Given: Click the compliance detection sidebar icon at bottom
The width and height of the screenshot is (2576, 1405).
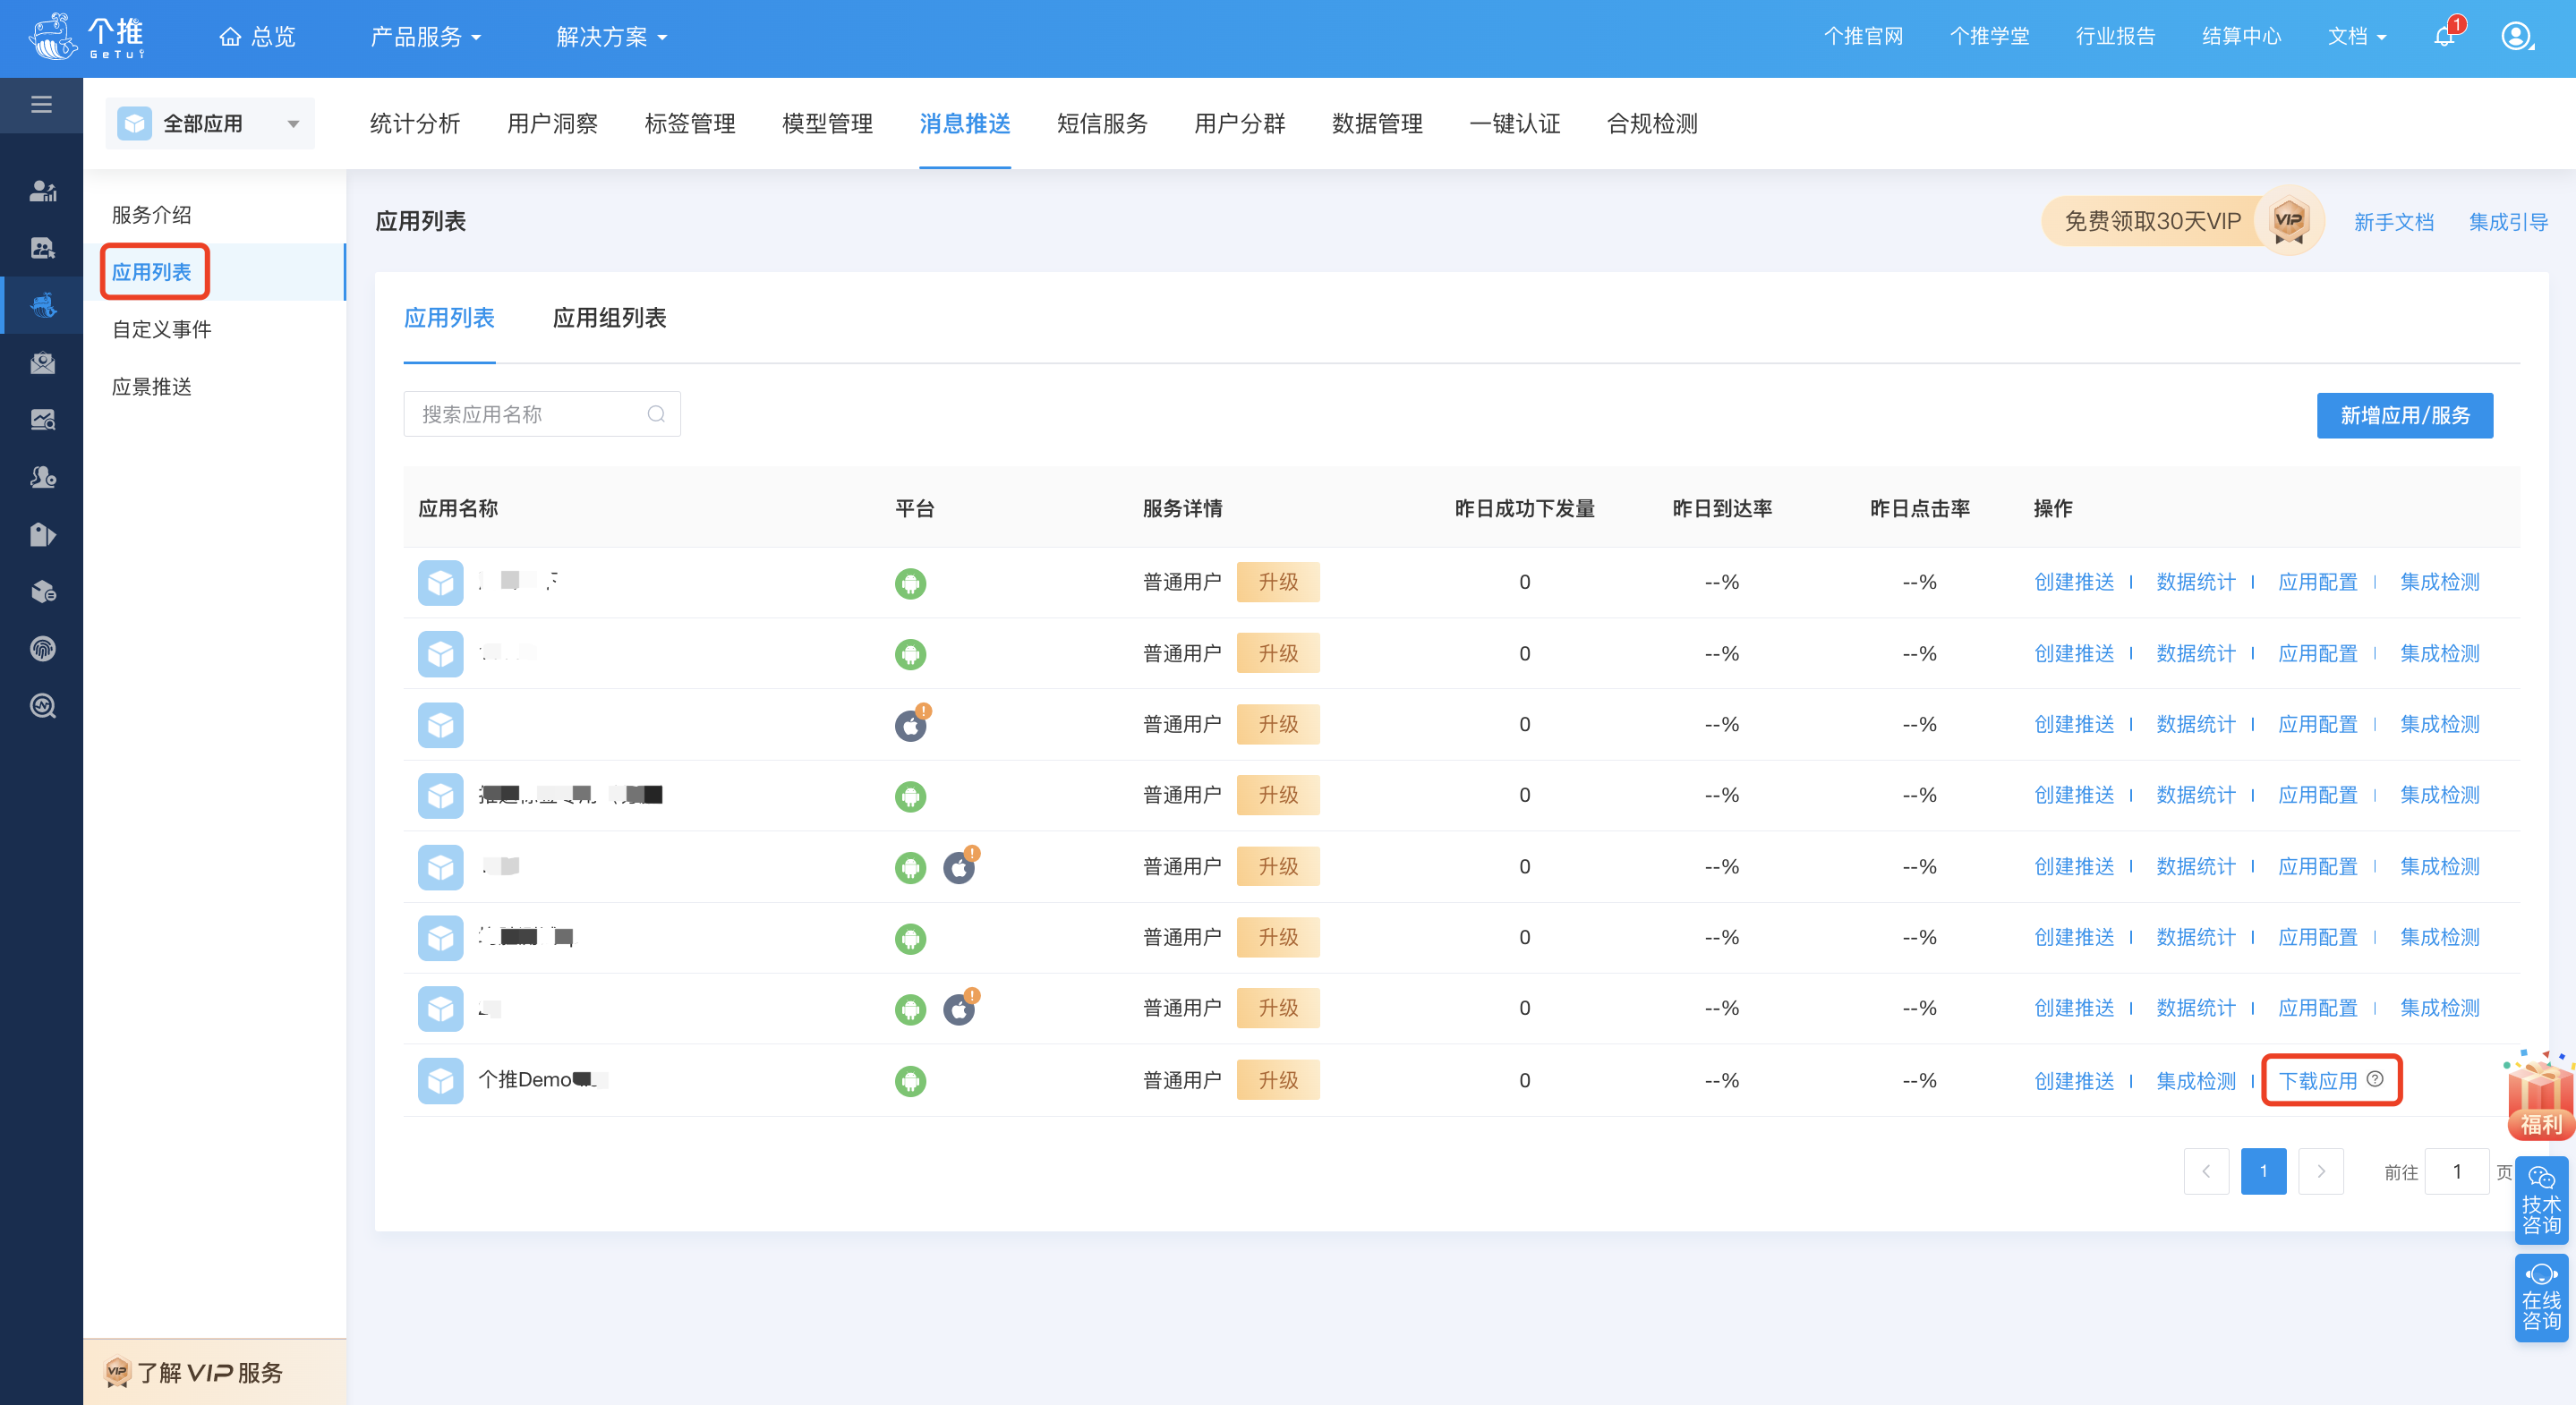Looking at the screenshot, I should coord(42,706).
